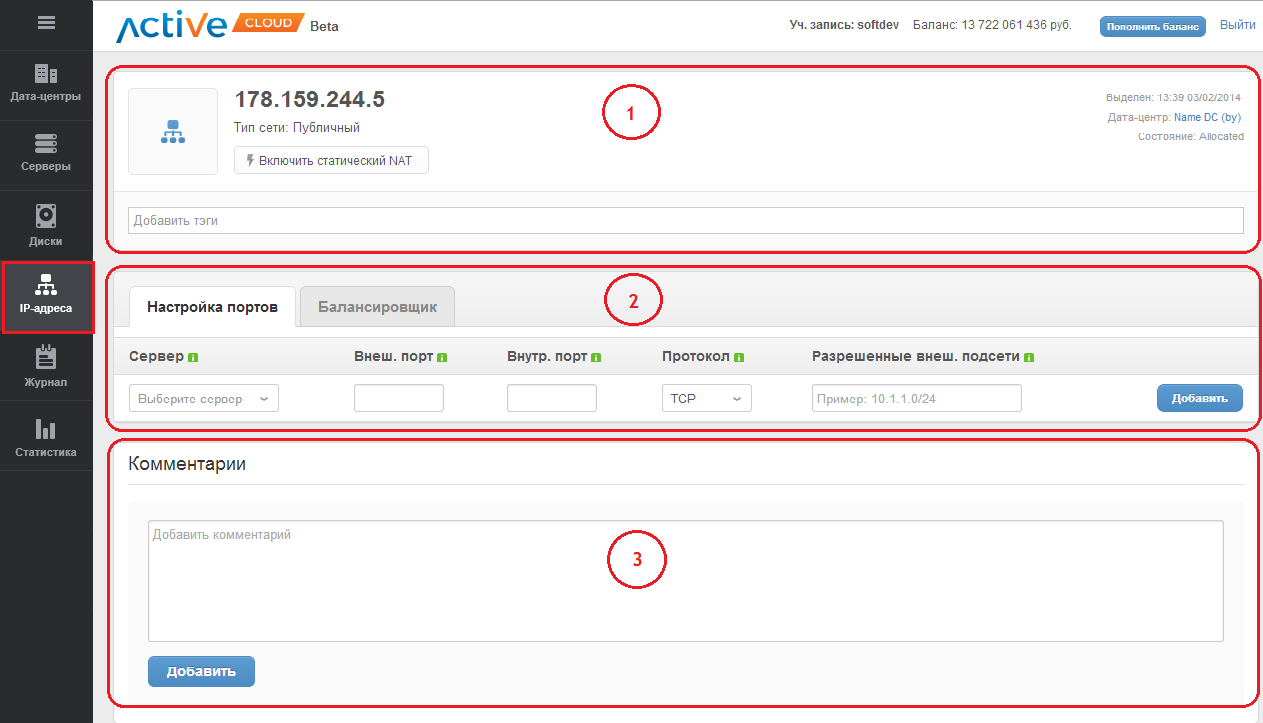
Task: Open the hamburger menu icon
Action: point(46,24)
